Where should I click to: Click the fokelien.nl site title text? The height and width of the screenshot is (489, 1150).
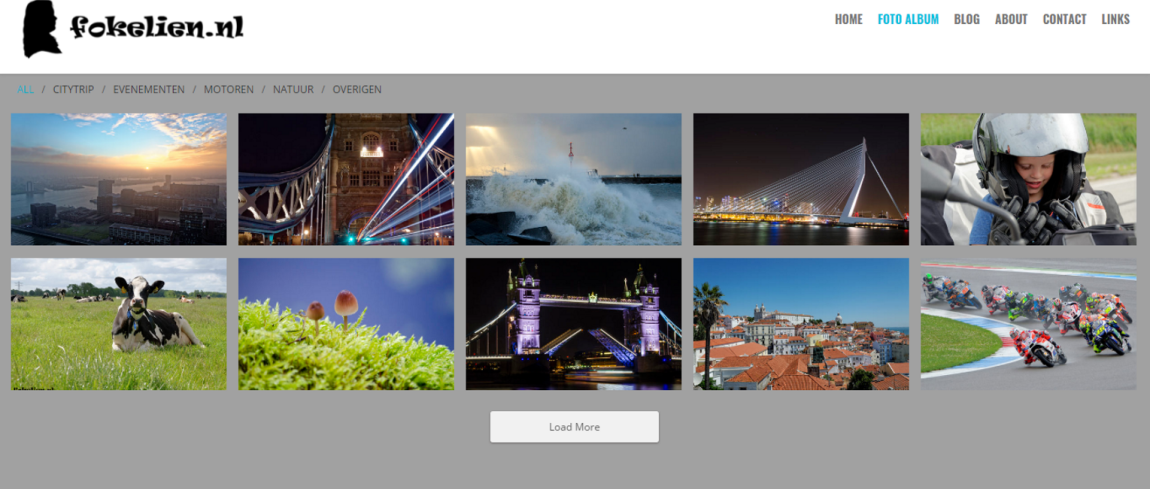[156, 27]
